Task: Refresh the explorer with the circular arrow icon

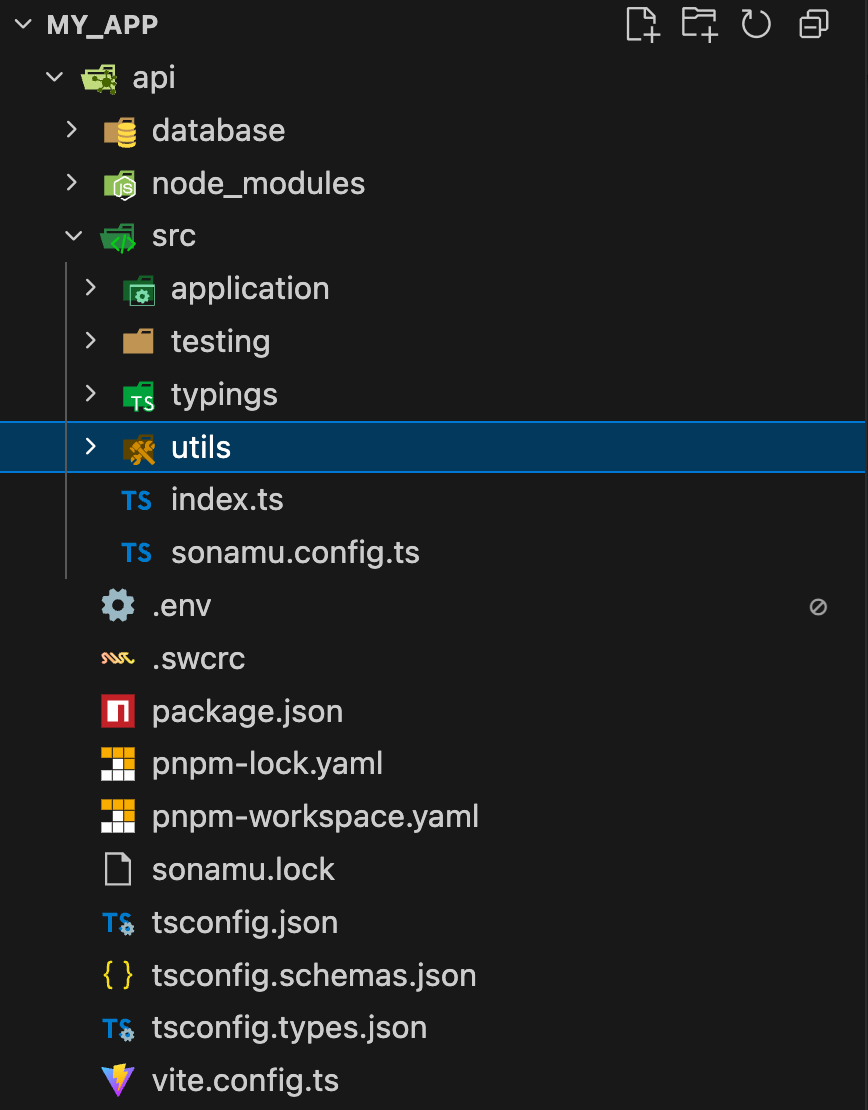Action: (756, 25)
